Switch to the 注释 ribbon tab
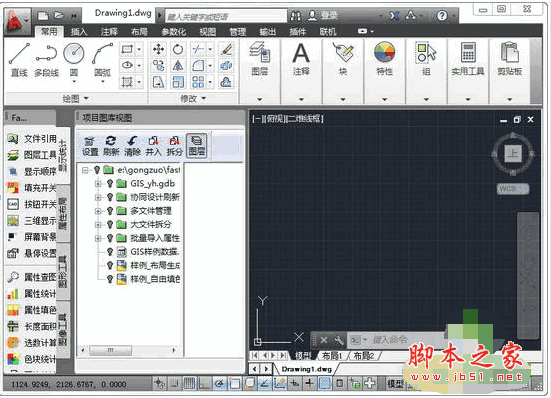The width and height of the screenshot is (551, 398). tap(109, 32)
